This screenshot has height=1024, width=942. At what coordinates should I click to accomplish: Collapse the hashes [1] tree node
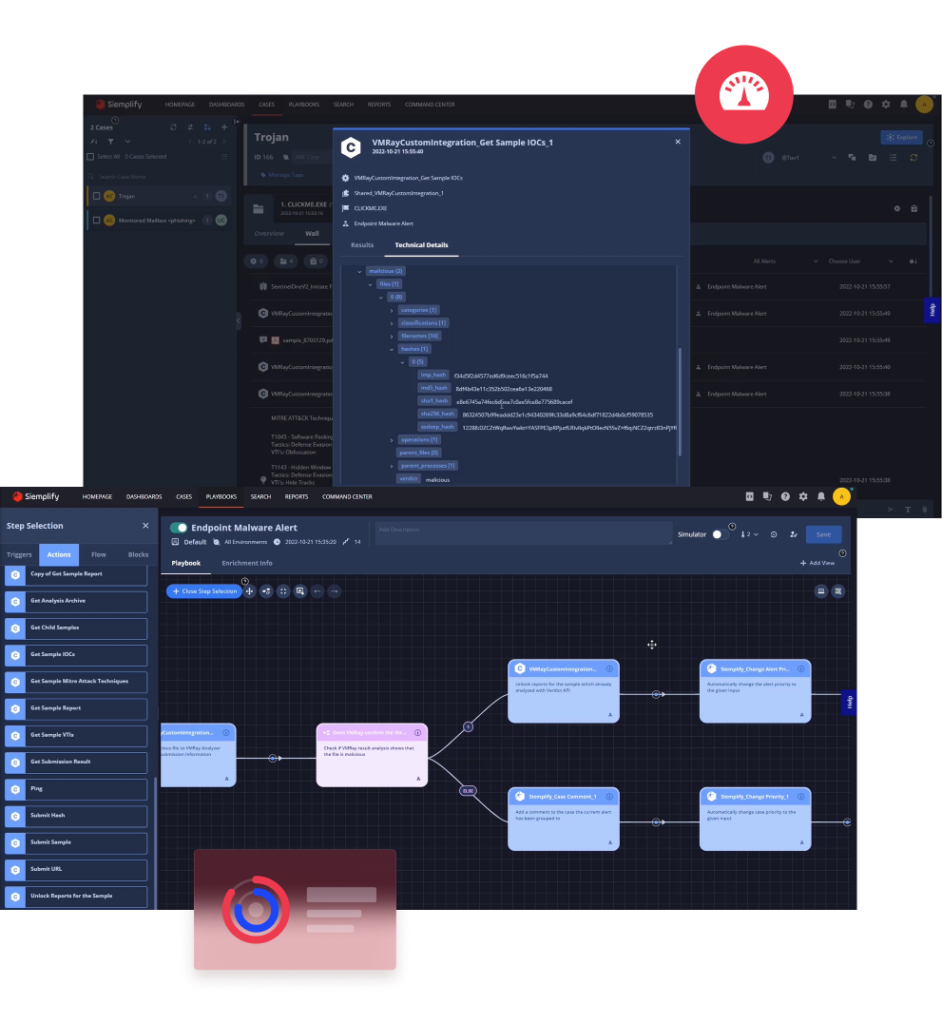coord(392,349)
